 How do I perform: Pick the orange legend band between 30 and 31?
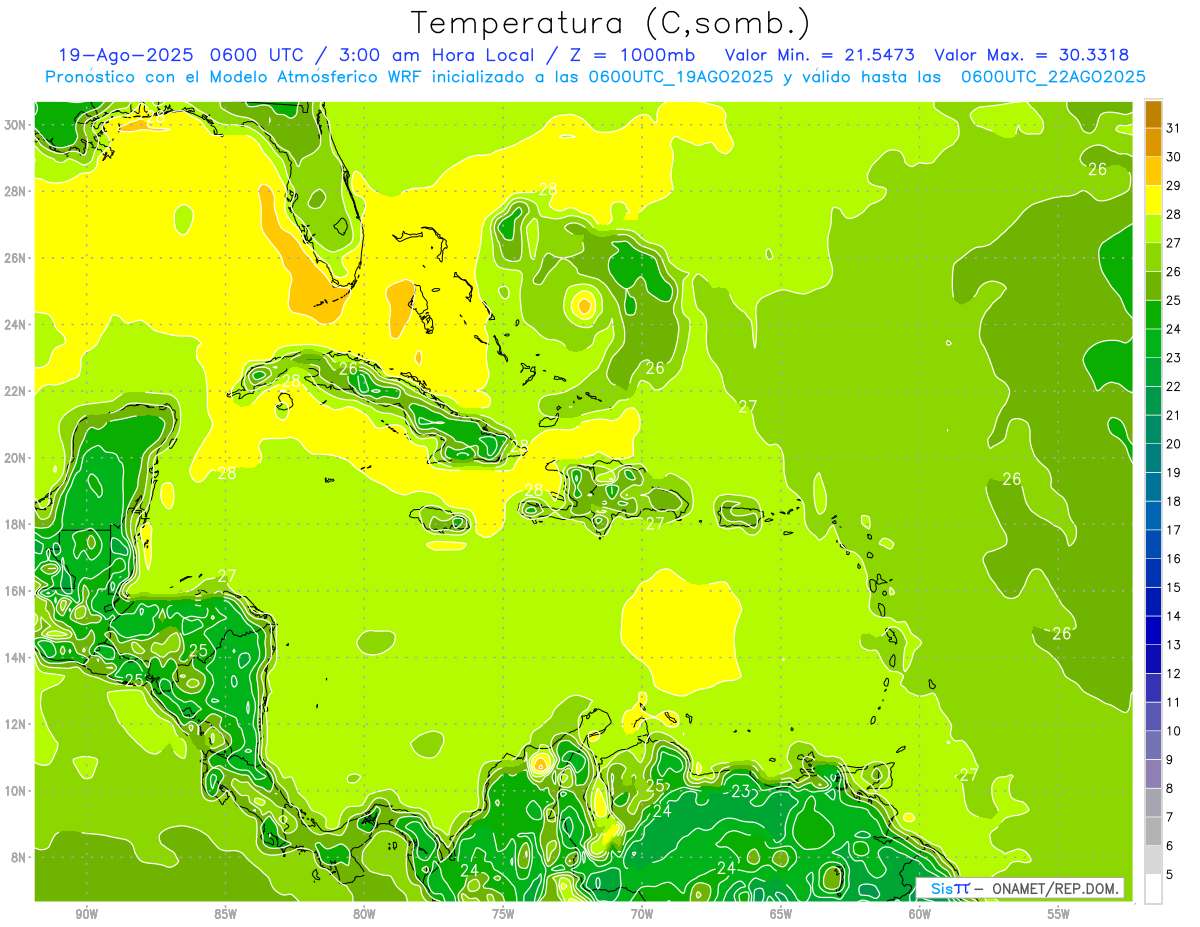tap(1153, 142)
